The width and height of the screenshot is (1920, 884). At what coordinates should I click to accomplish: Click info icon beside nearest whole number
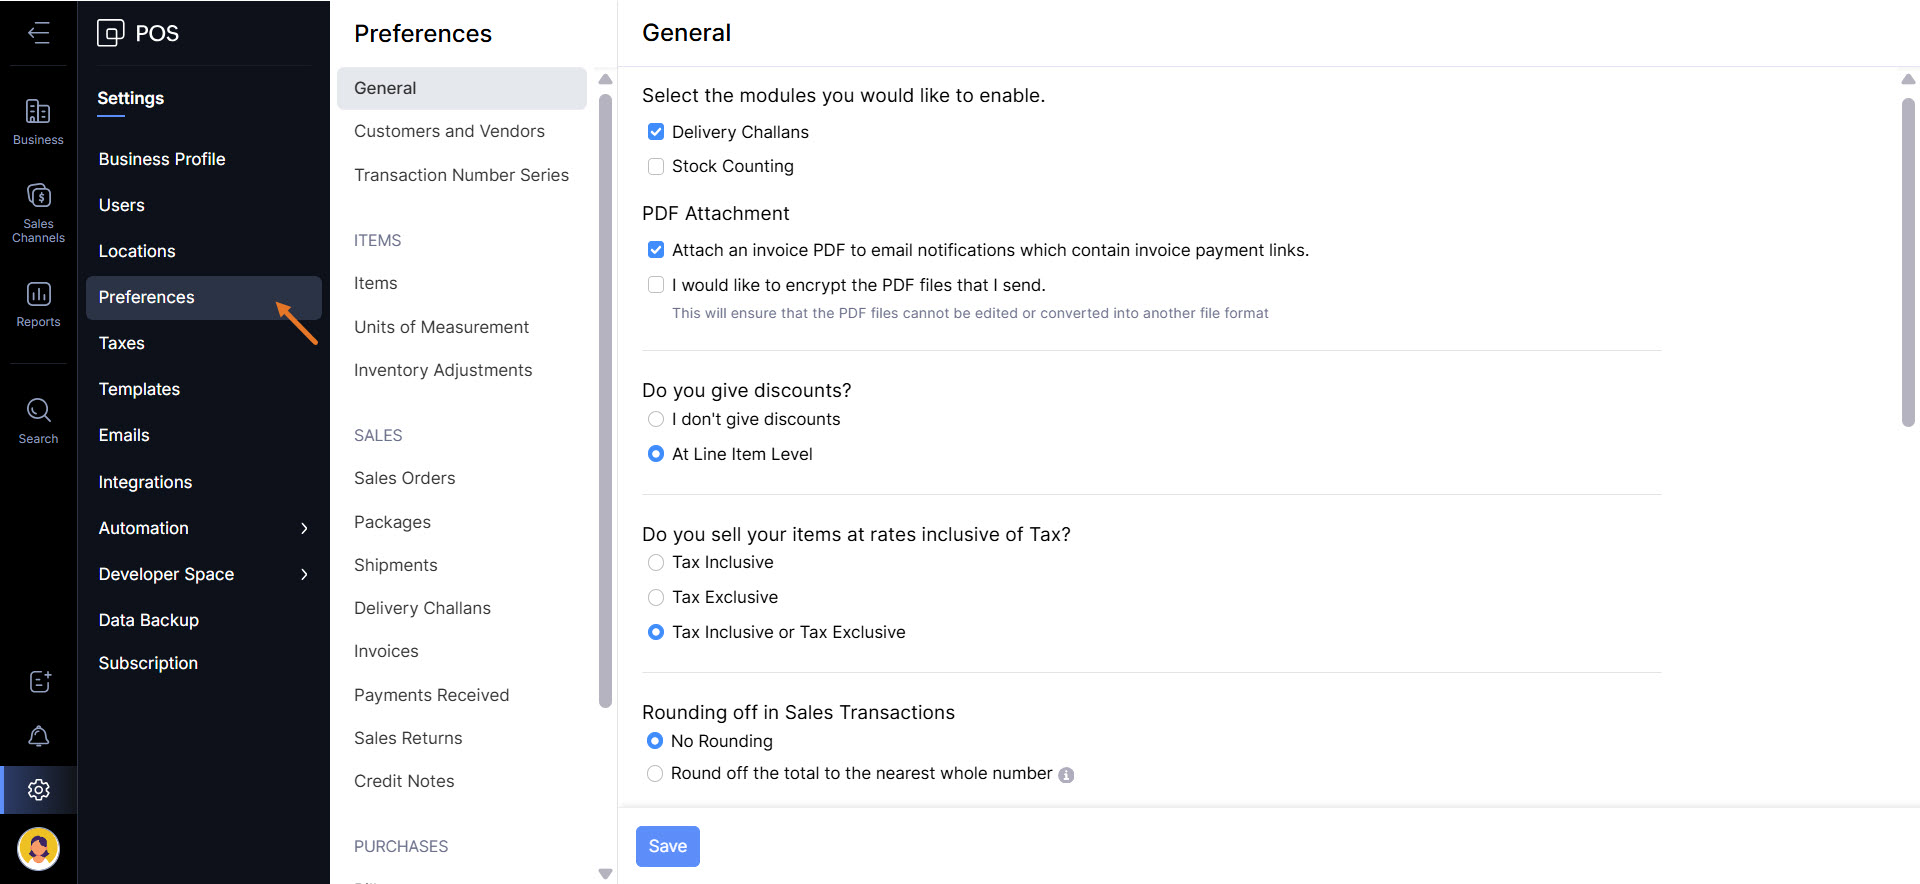[x=1066, y=775]
